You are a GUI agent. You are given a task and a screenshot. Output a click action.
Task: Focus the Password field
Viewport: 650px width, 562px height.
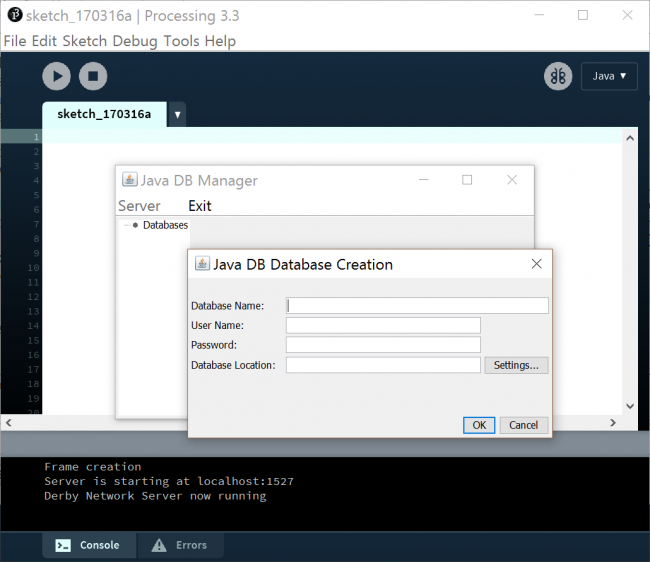(x=383, y=345)
